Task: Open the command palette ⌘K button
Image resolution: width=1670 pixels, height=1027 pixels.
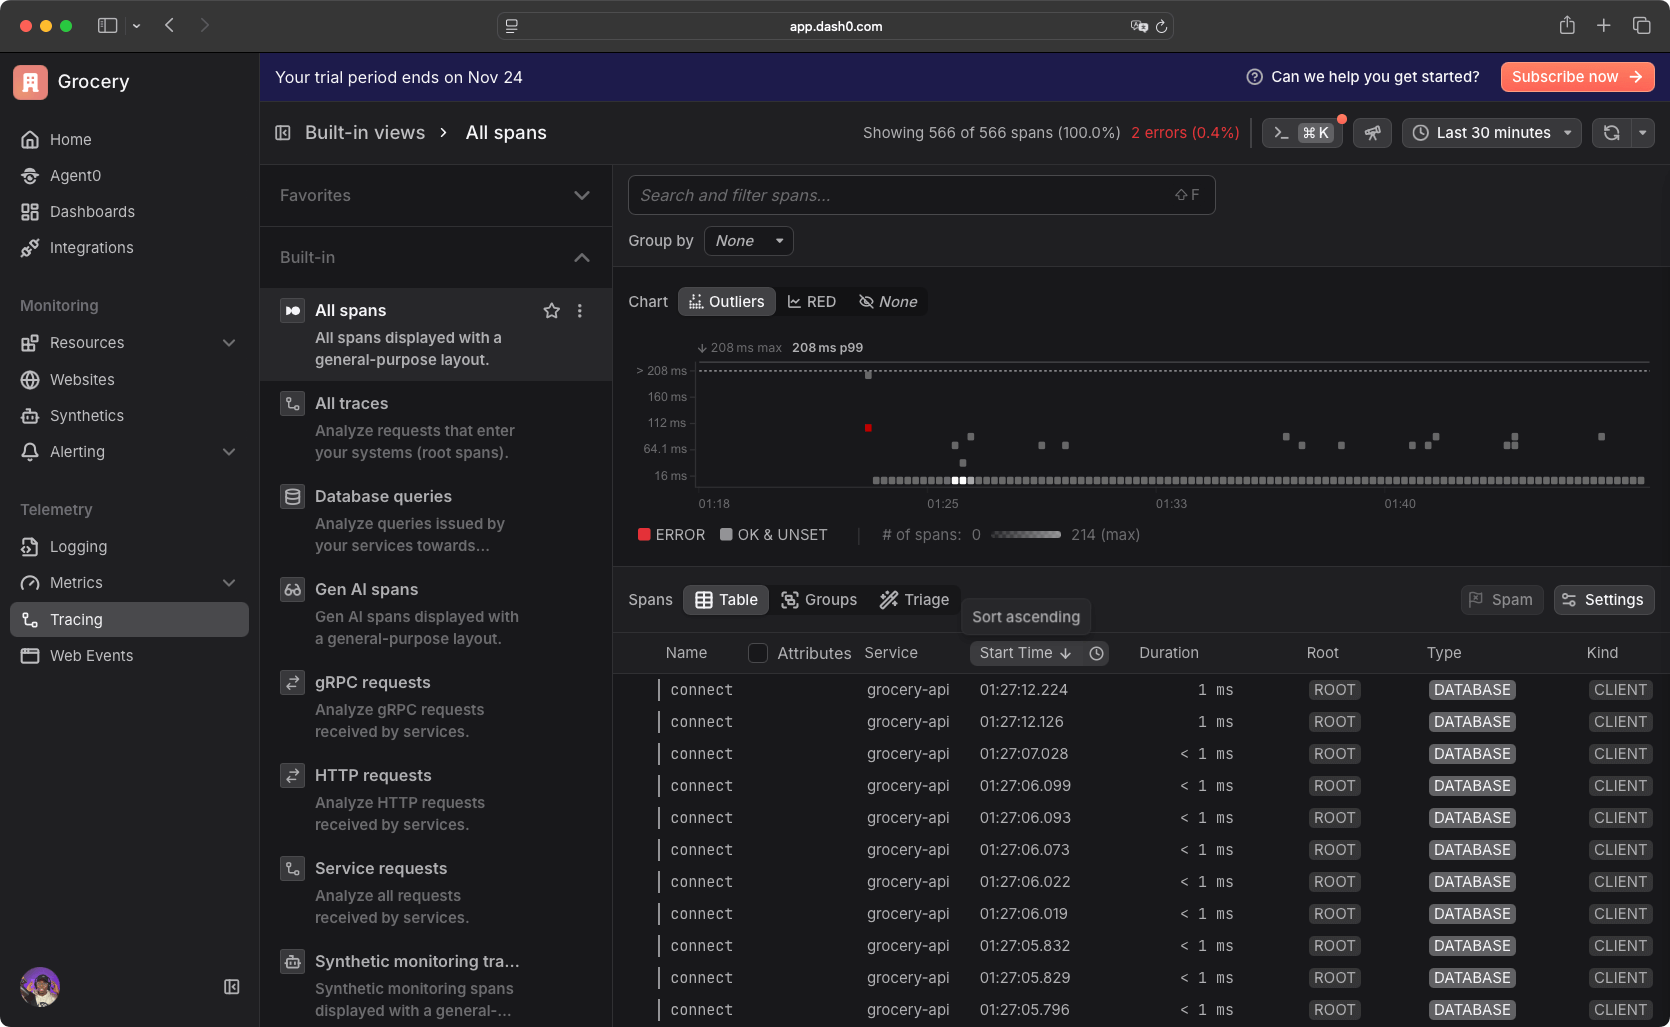Action: point(1302,133)
